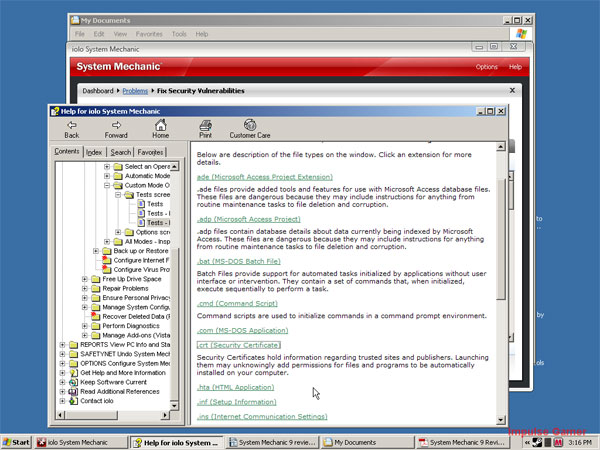Image resolution: width=600 pixels, height=450 pixels.
Task: Click the Back arrow in help toolbar
Action: (x=71, y=126)
